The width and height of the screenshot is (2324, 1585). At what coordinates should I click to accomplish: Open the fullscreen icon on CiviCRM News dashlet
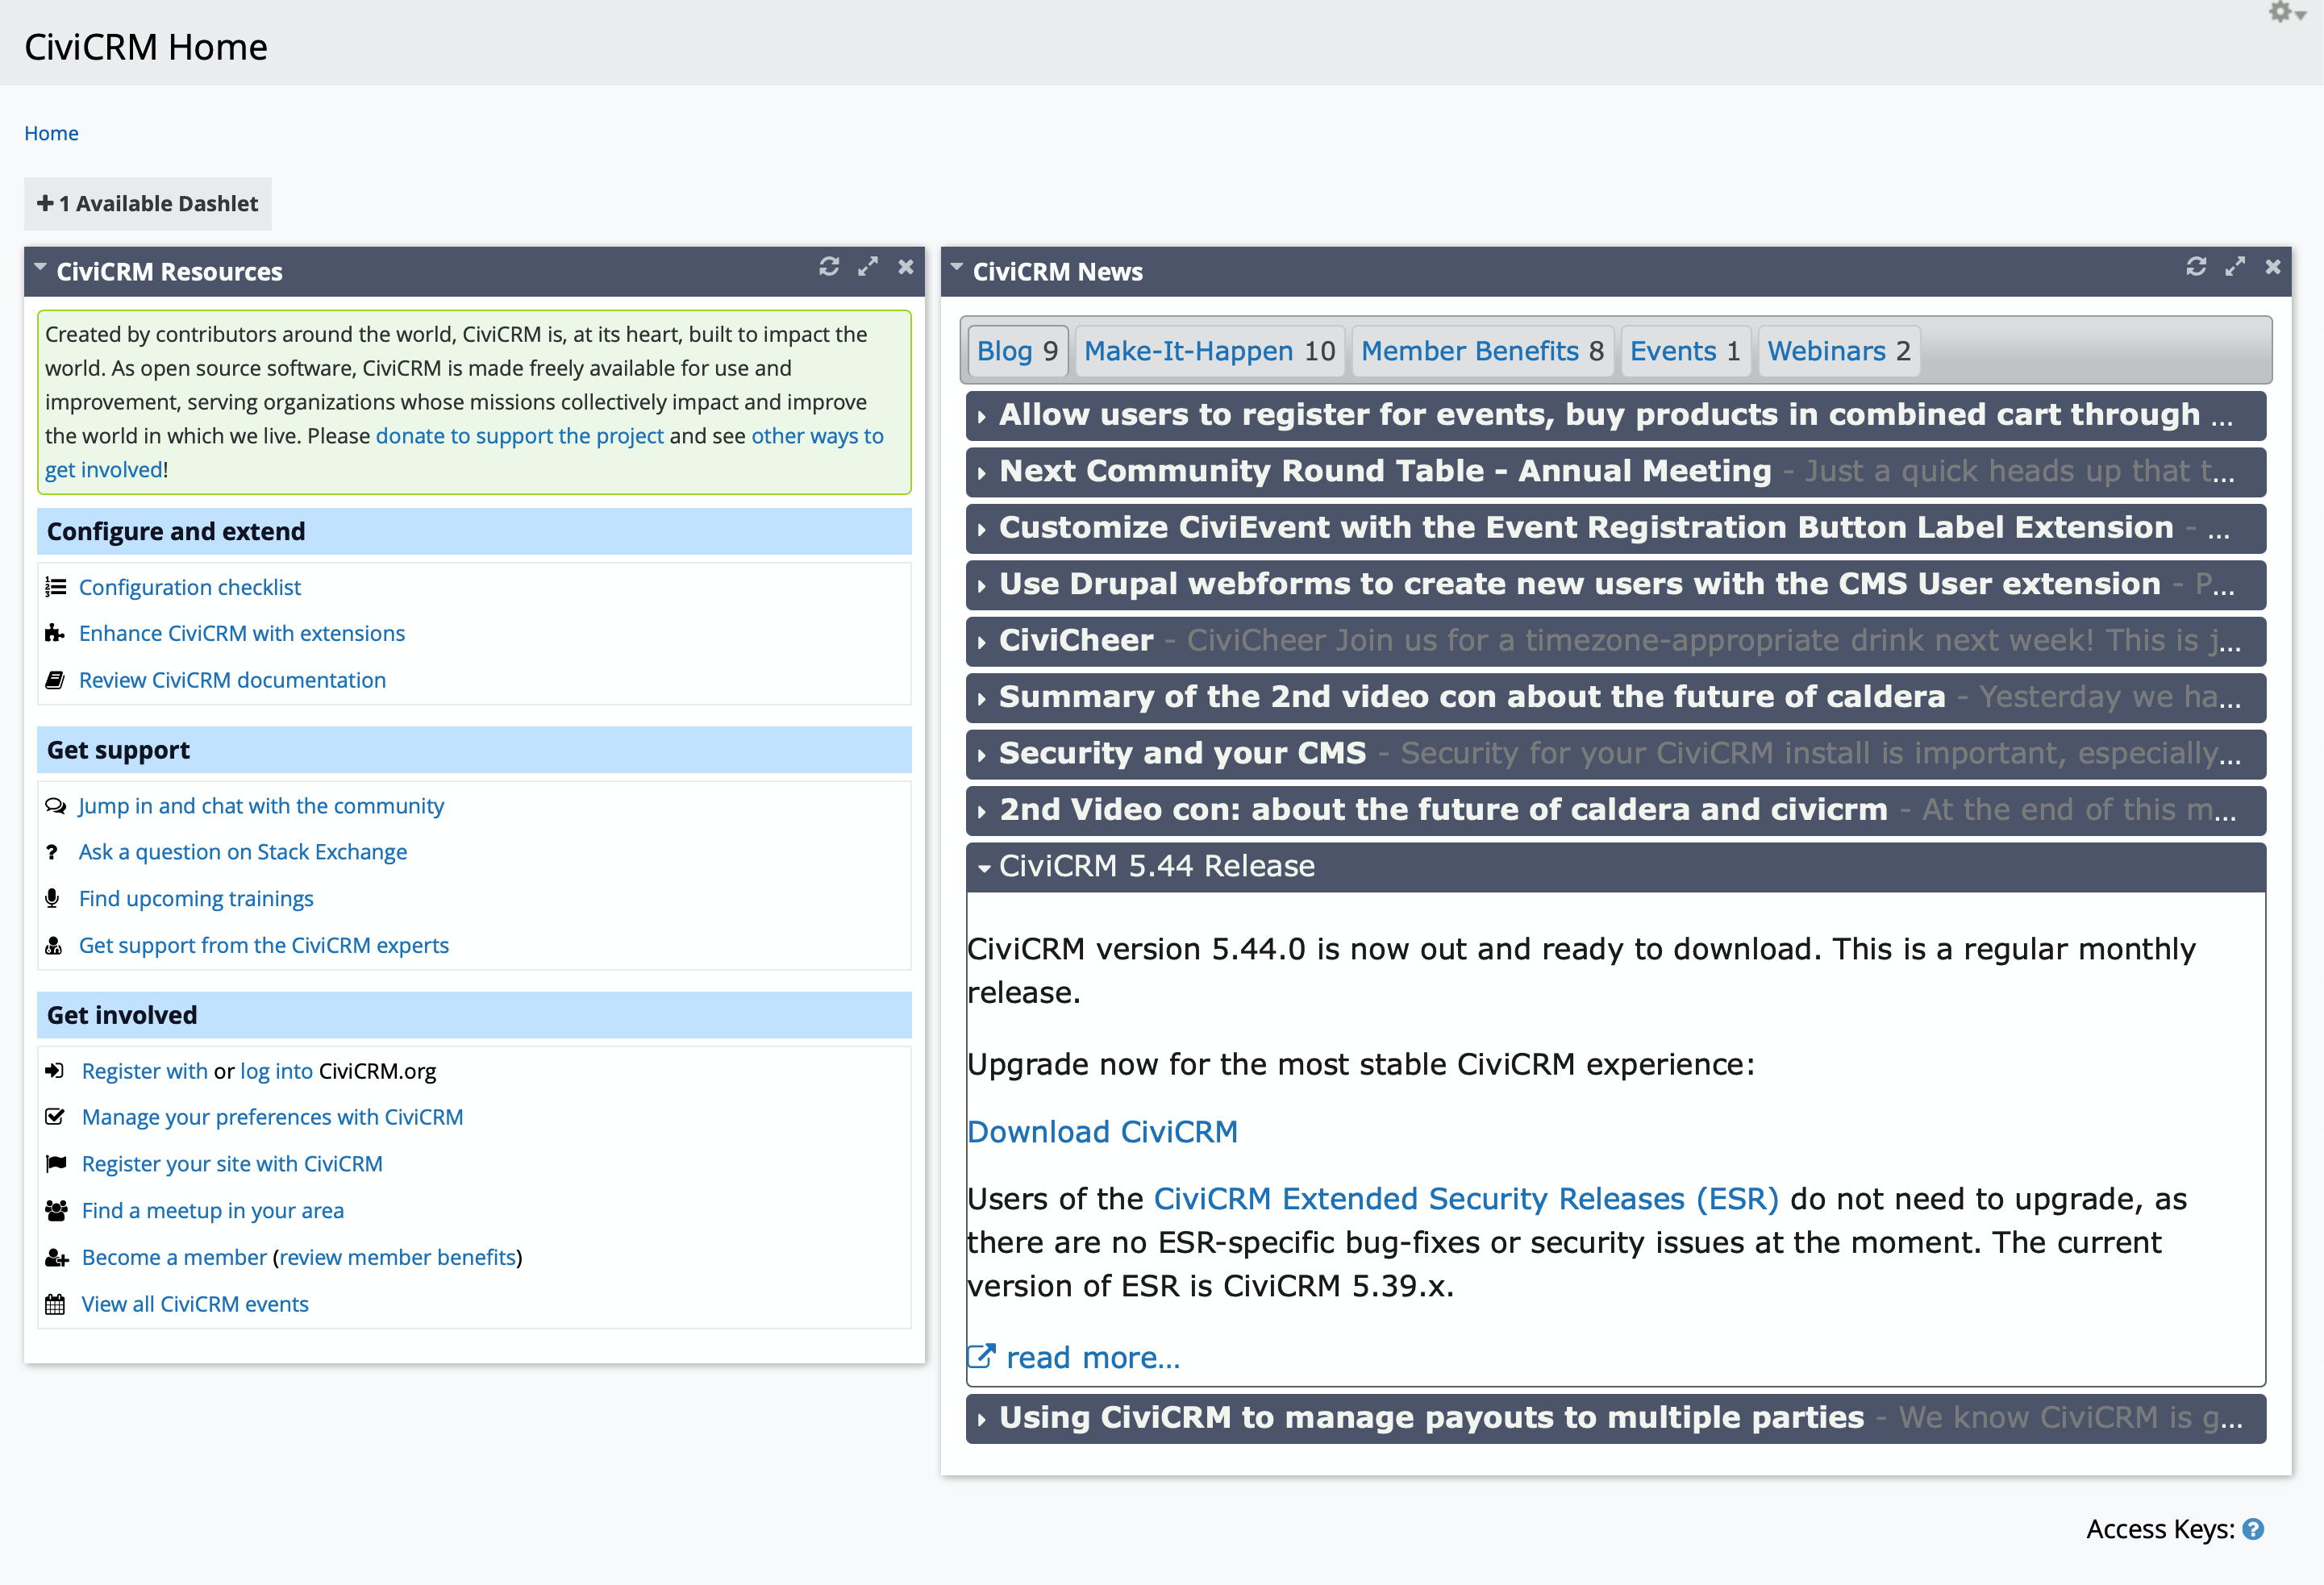[x=2235, y=267]
